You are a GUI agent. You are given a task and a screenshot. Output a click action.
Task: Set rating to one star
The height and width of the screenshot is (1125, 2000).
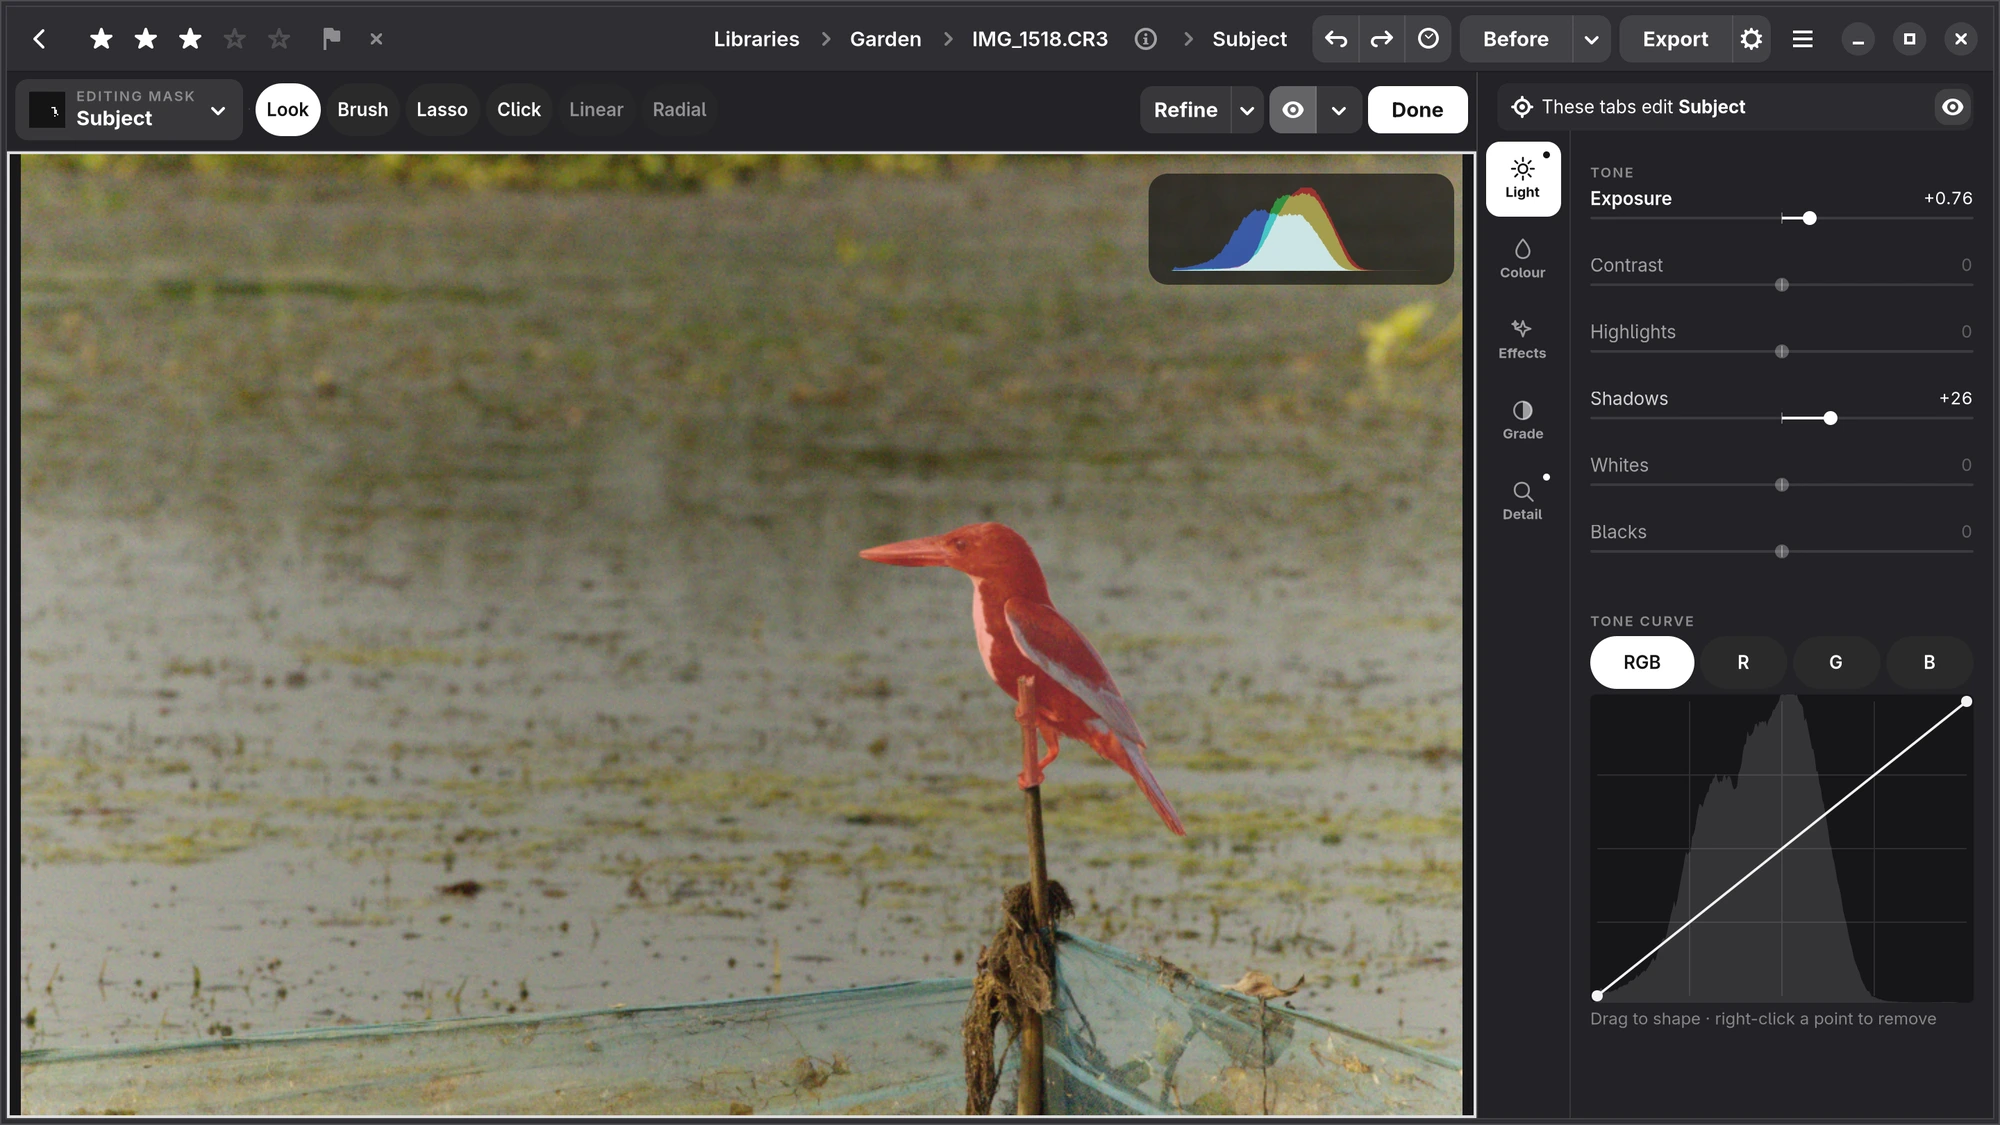click(101, 39)
